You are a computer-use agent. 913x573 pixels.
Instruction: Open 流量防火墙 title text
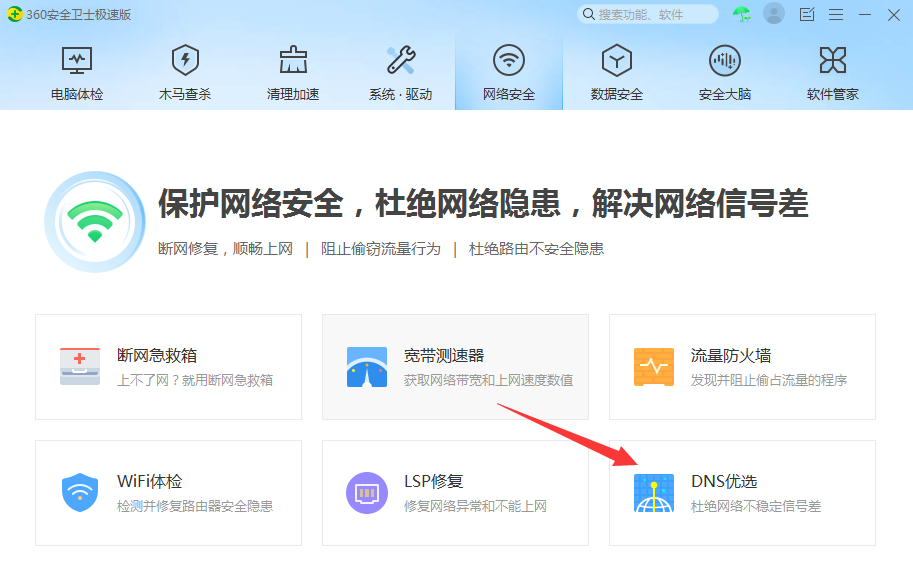click(731, 355)
